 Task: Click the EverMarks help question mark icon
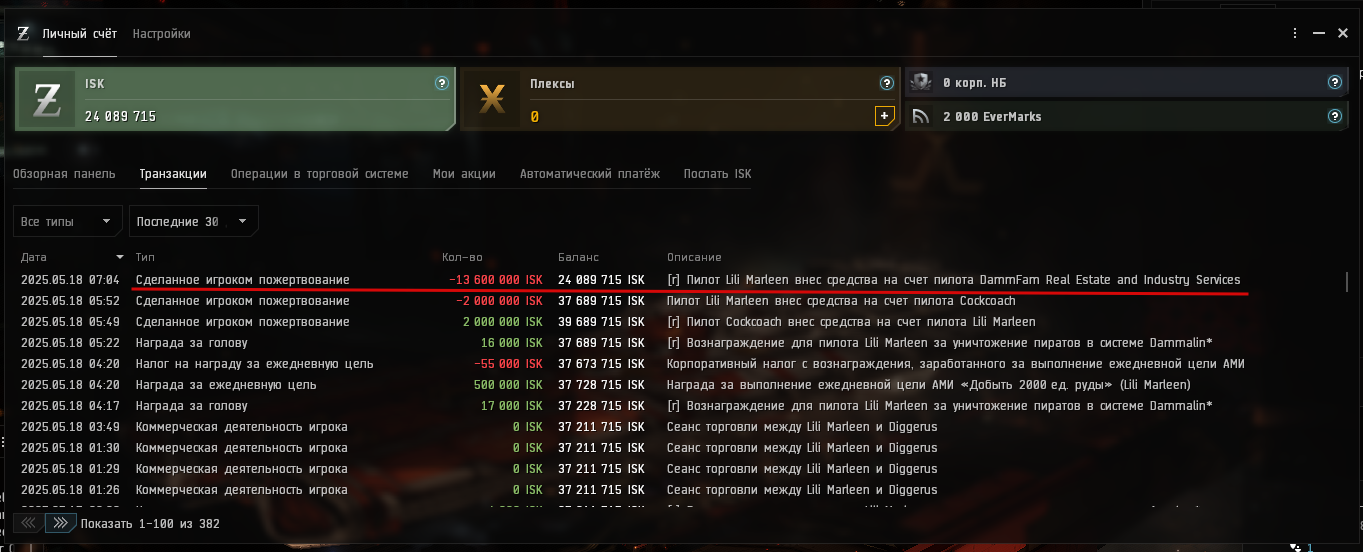pos(1334,116)
